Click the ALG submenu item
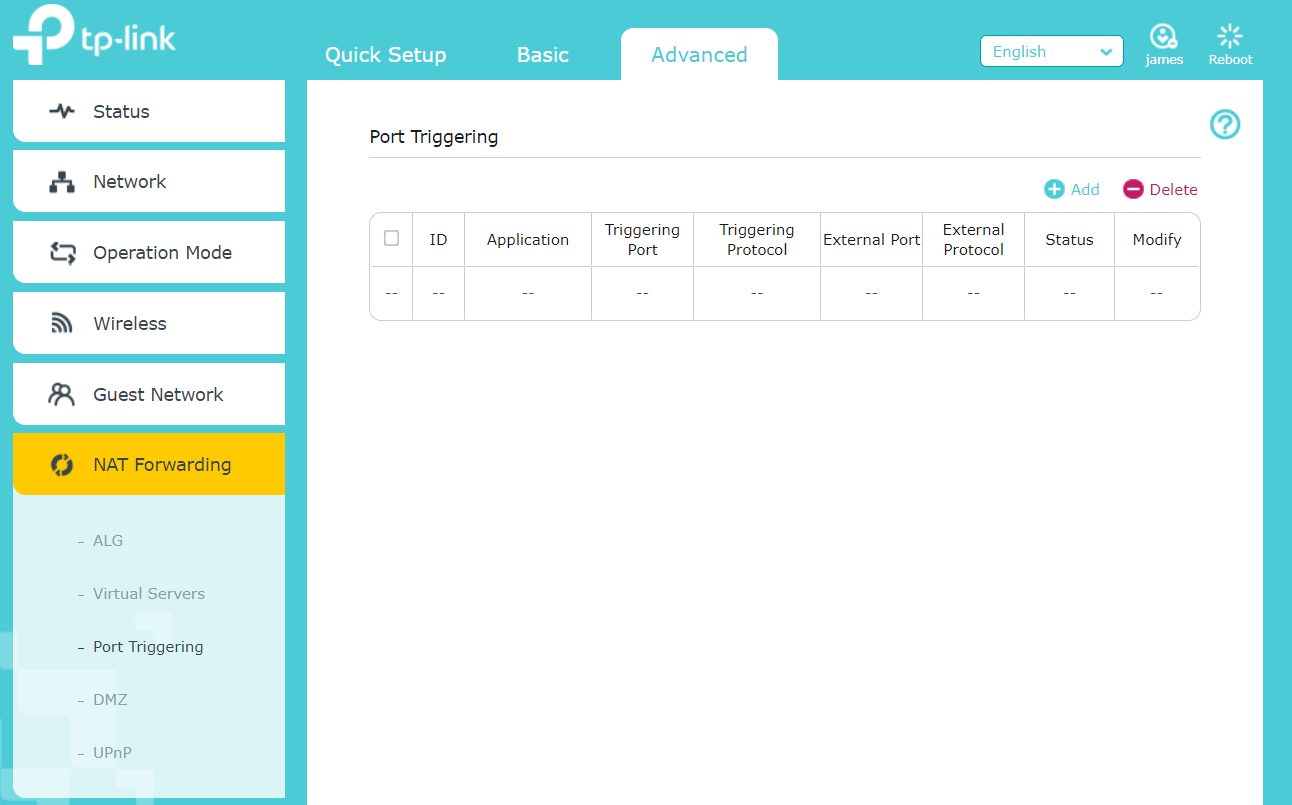Image resolution: width=1292 pixels, height=805 pixels. coord(108,541)
